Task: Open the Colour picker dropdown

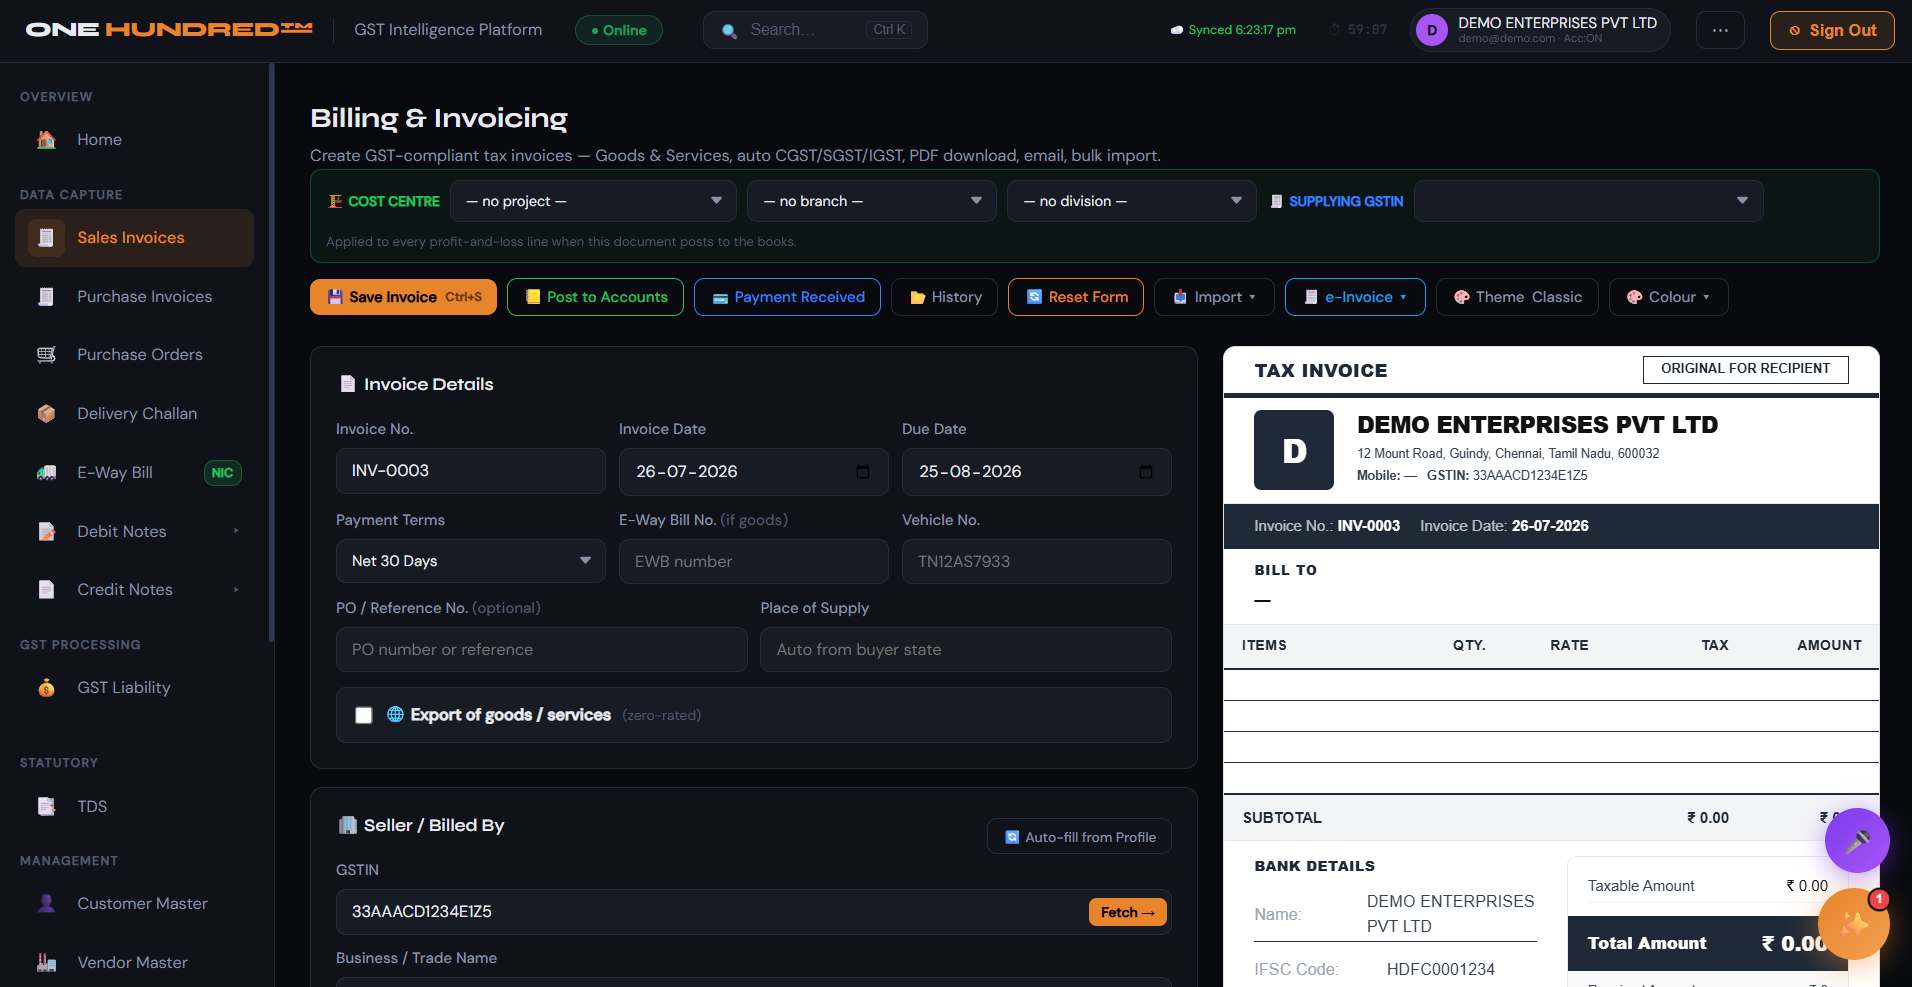Action: point(1668,297)
